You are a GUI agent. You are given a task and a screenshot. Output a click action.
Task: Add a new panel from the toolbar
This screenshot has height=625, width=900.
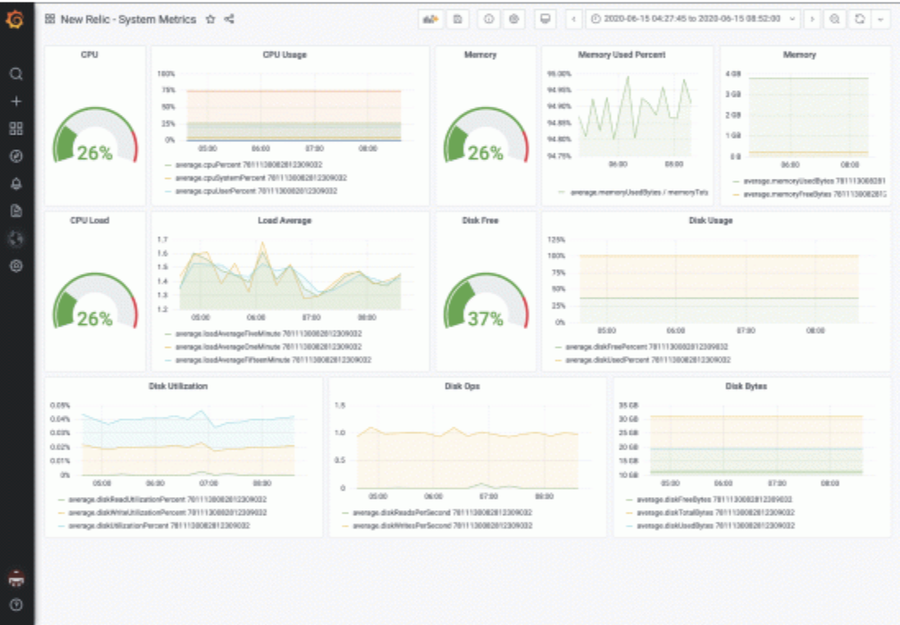(x=430, y=19)
